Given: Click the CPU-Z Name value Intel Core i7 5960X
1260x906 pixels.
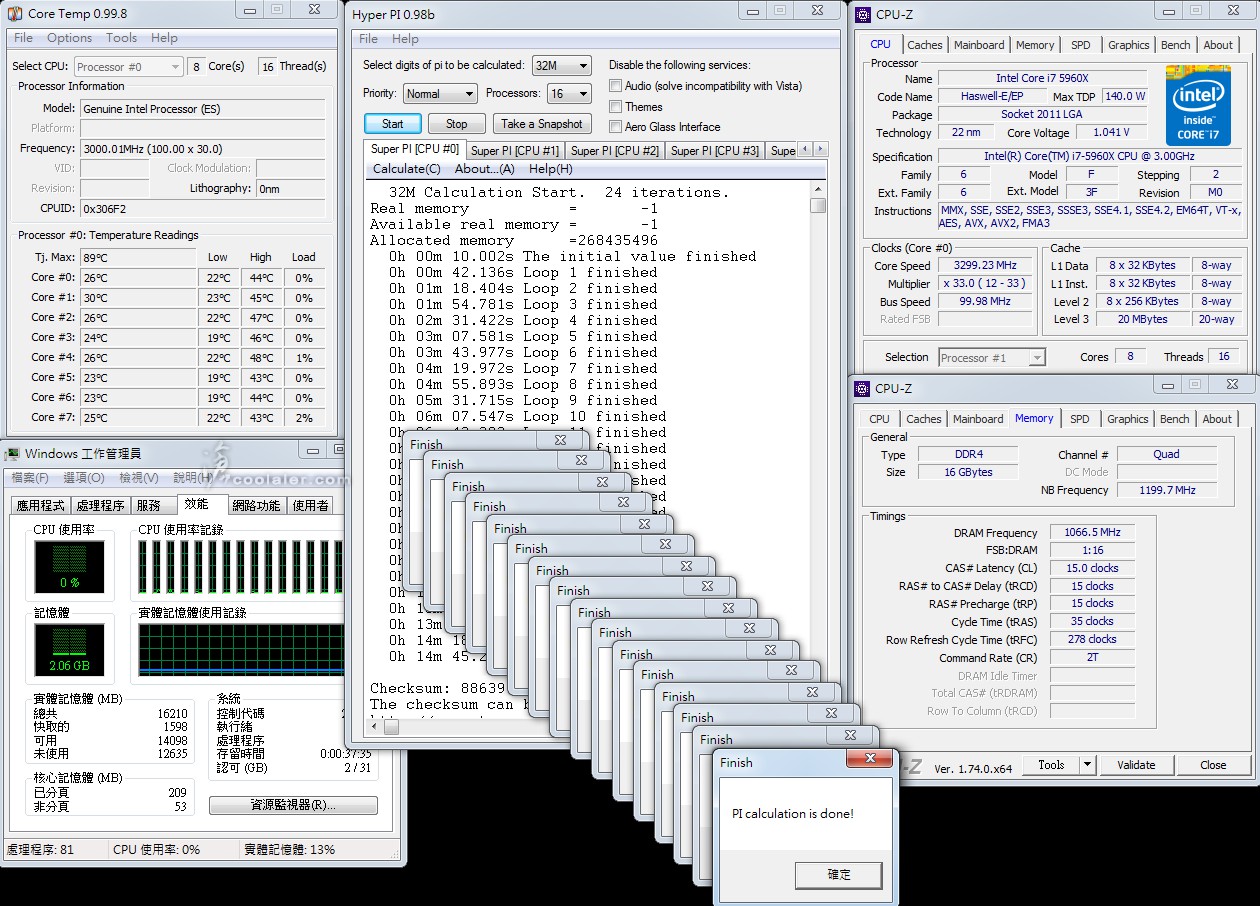Looking at the screenshot, I should coord(1041,79).
